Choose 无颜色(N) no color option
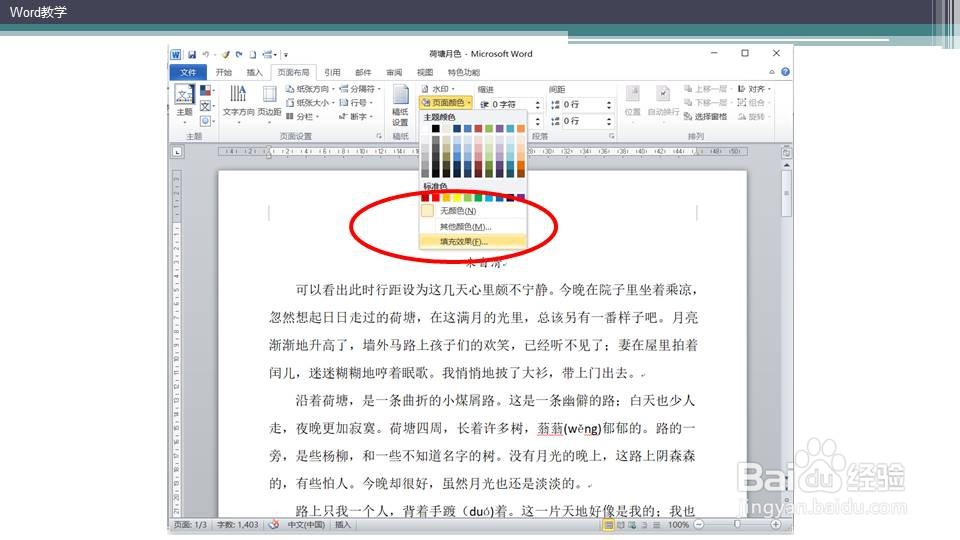Viewport: 960px width, 540px height. [x=473, y=211]
